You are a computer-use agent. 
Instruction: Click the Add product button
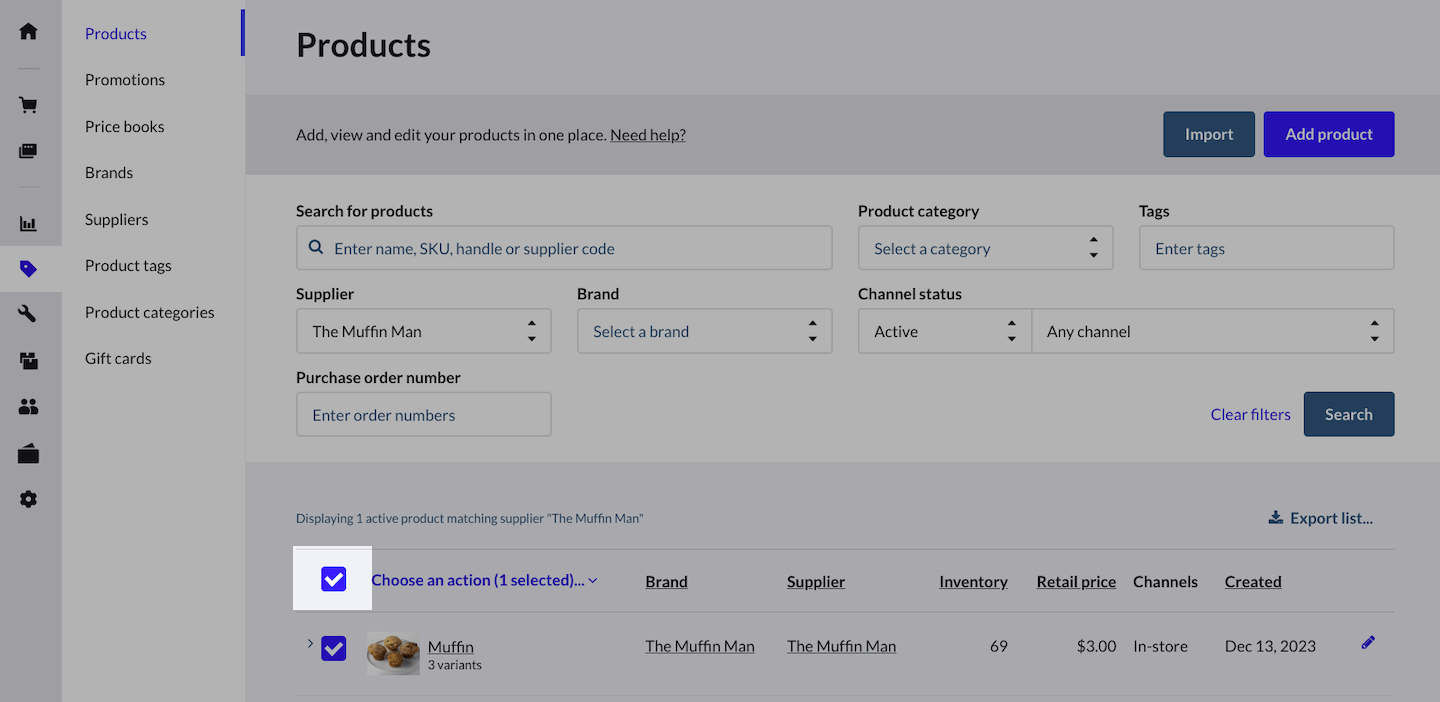coord(1328,134)
